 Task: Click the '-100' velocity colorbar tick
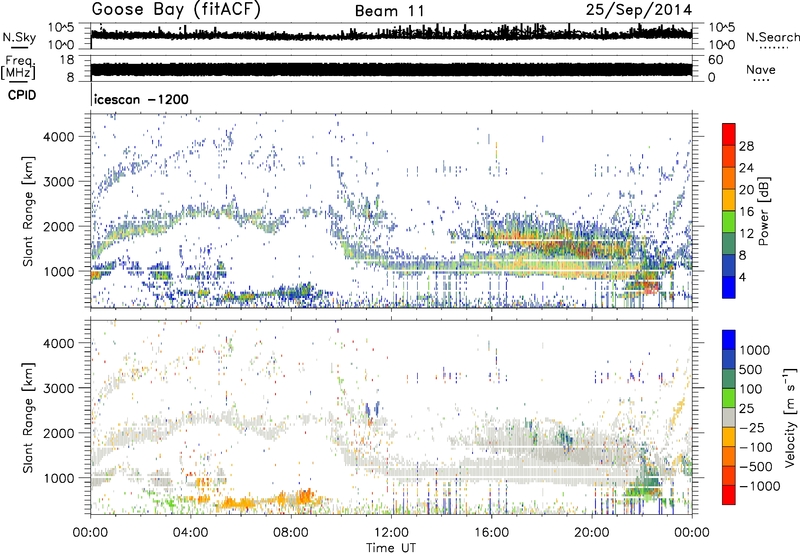click(x=756, y=447)
